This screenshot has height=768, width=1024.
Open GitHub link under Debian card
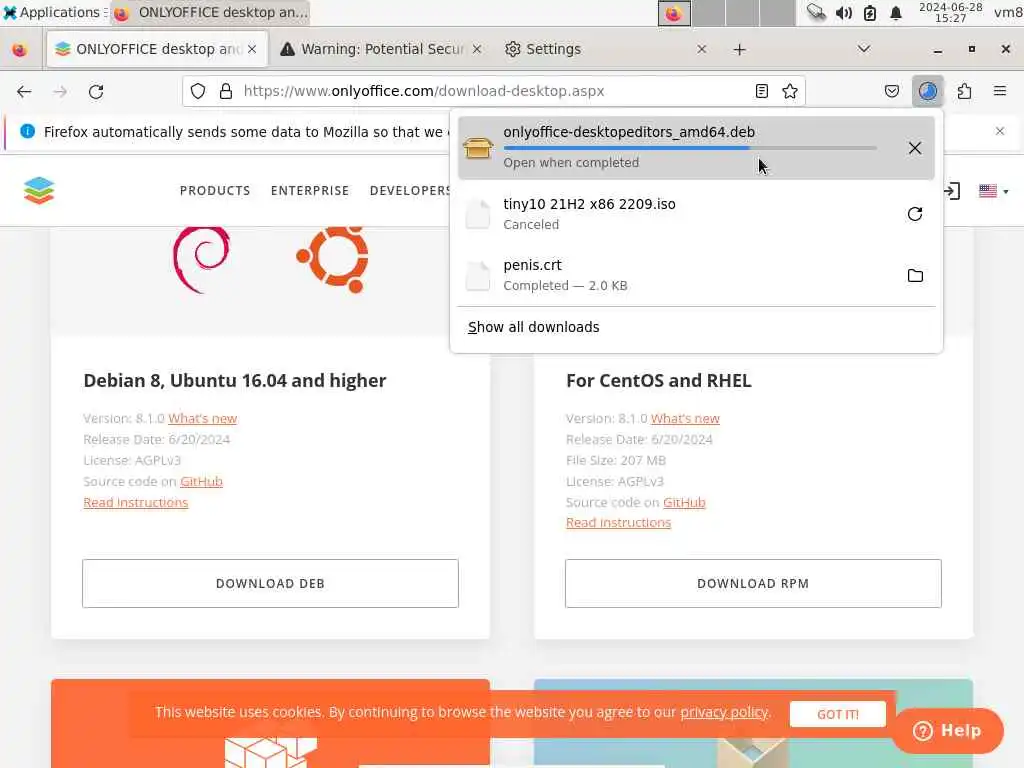click(x=201, y=481)
